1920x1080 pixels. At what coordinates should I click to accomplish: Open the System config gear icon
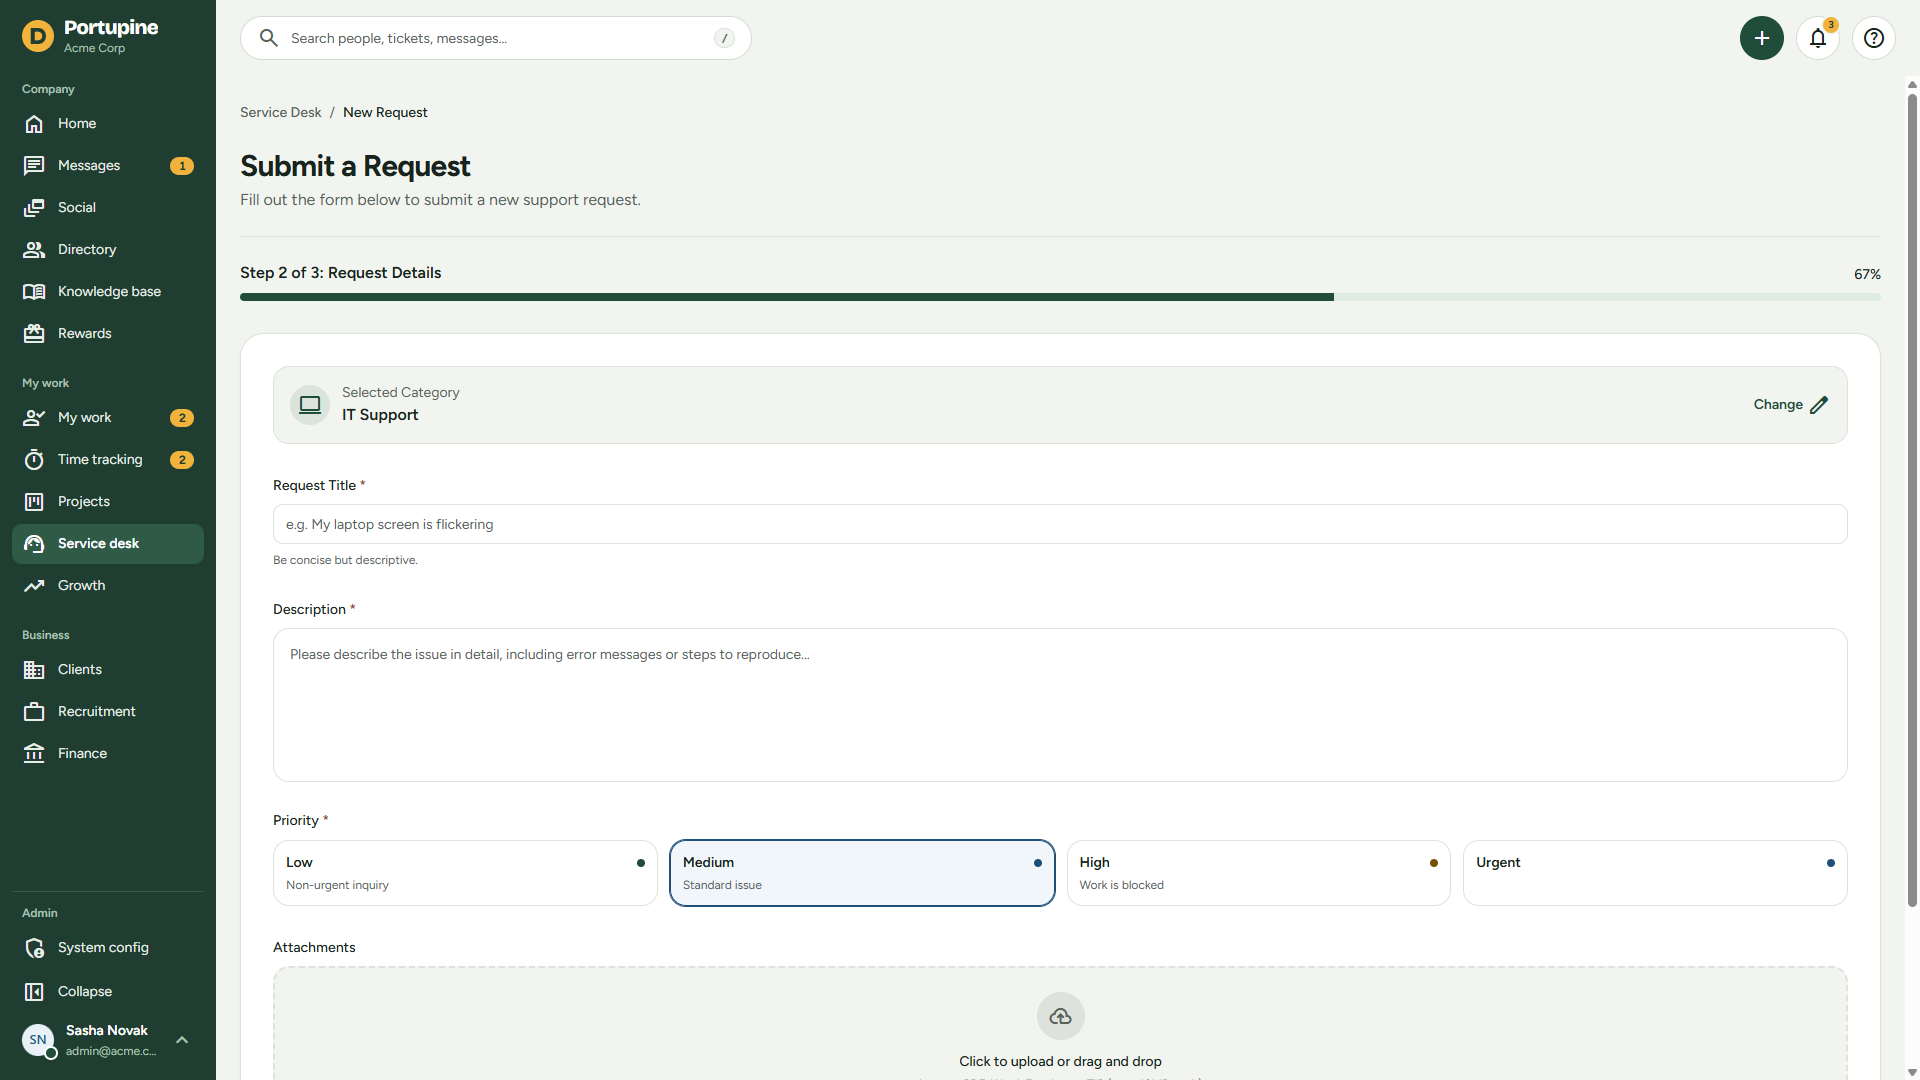point(34,948)
